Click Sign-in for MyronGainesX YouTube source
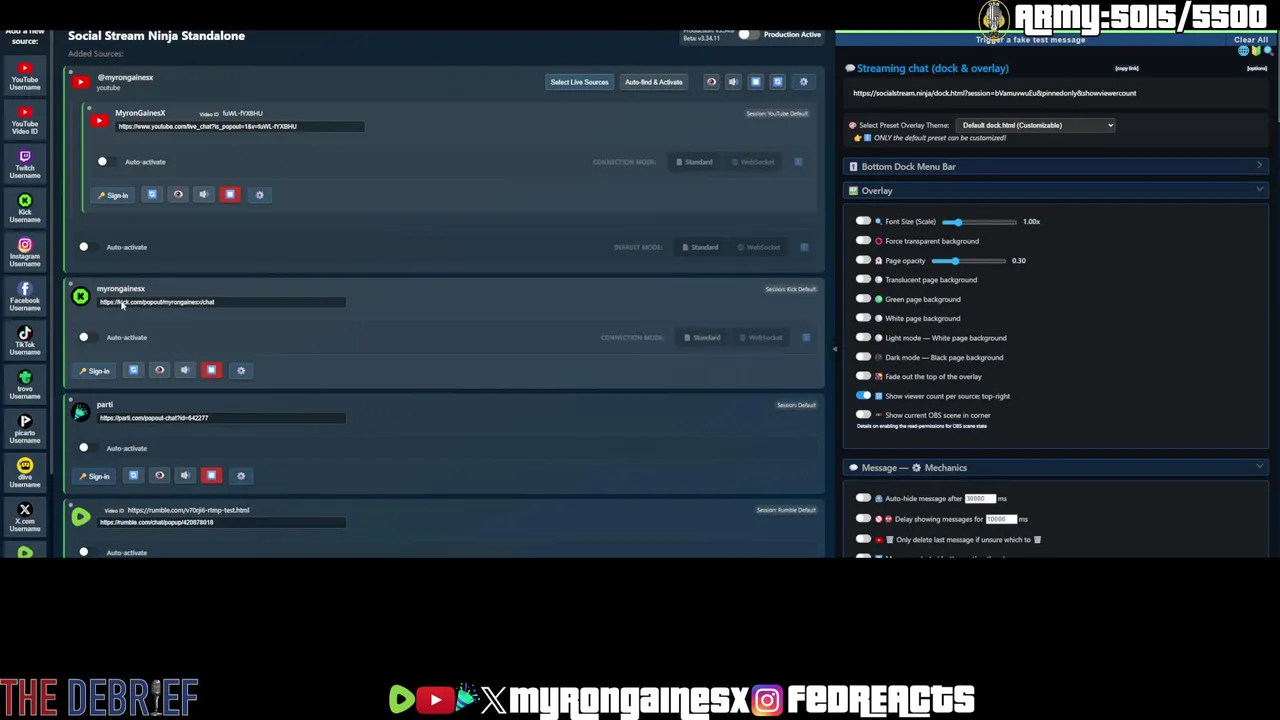Image resolution: width=1280 pixels, height=720 pixels. click(x=113, y=195)
